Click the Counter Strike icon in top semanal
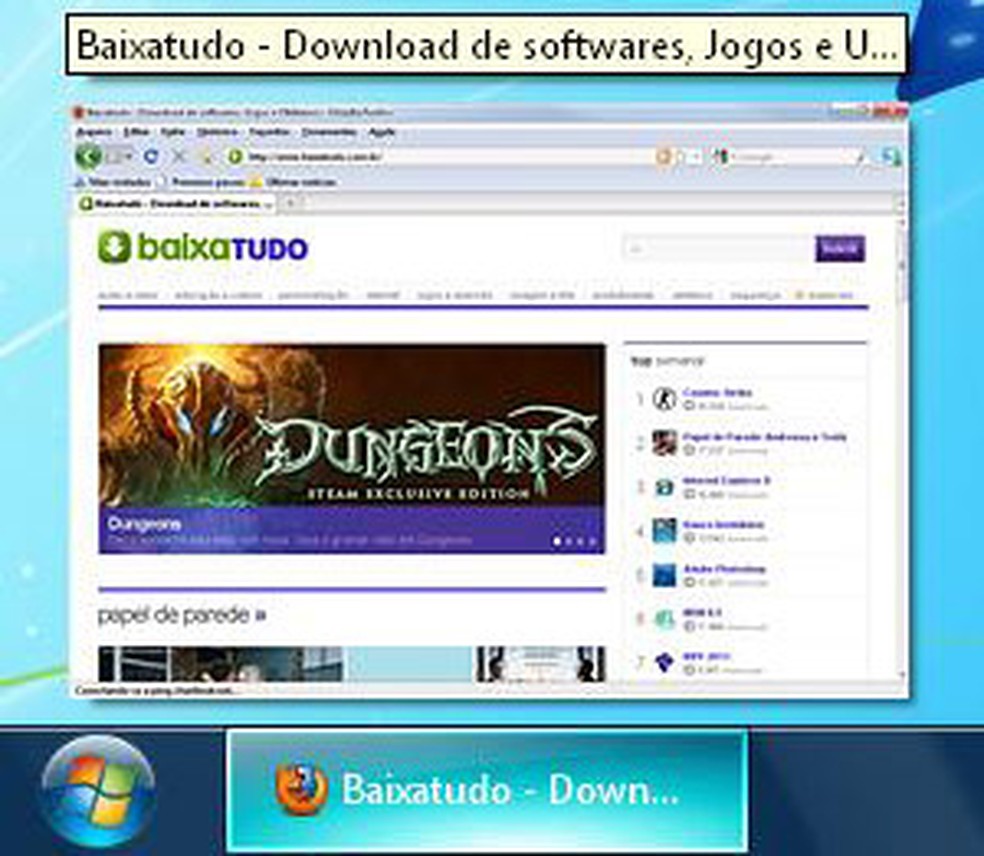984x856 pixels. (664, 399)
